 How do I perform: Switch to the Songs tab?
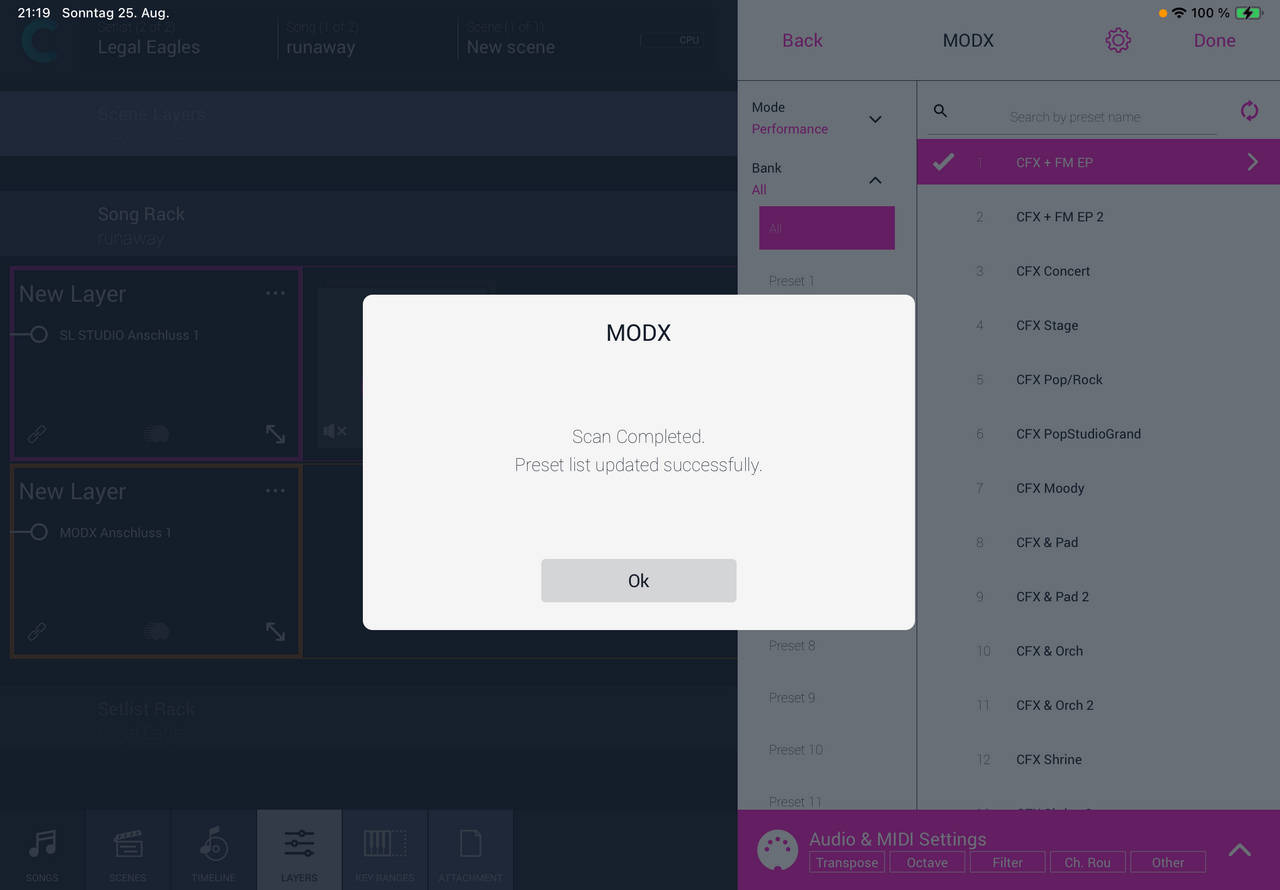coord(42,850)
